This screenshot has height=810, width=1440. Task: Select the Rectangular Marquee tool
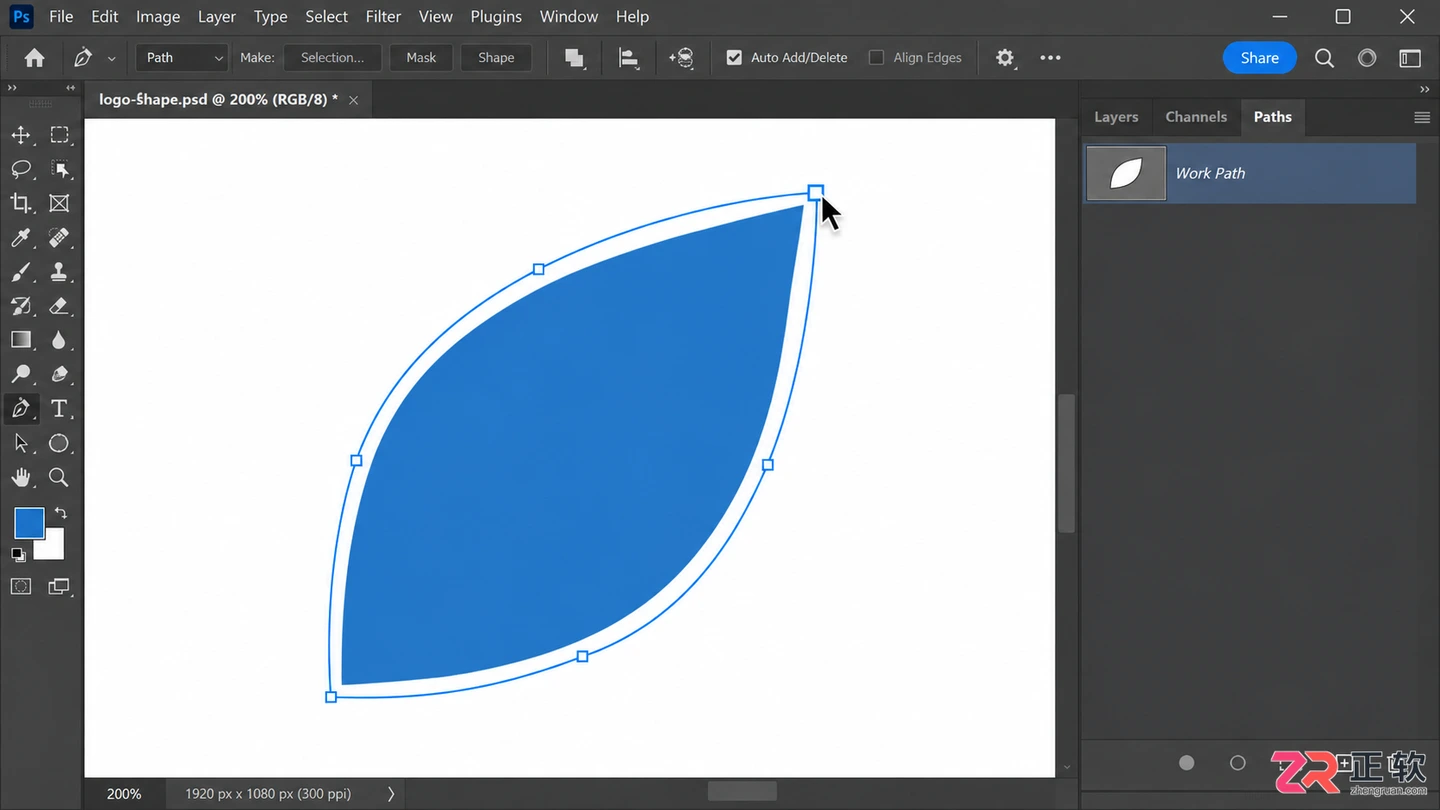click(59, 135)
